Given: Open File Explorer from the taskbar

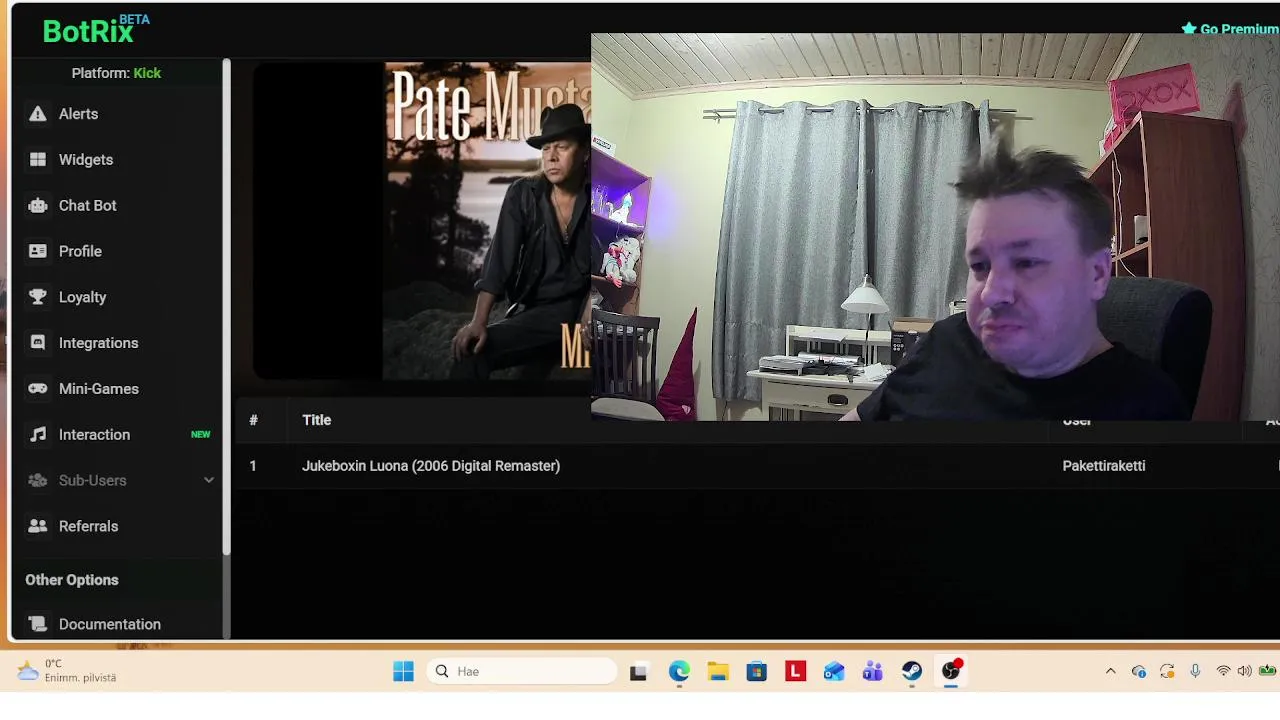Looking at the screenshot, I should tap(718, 672).
